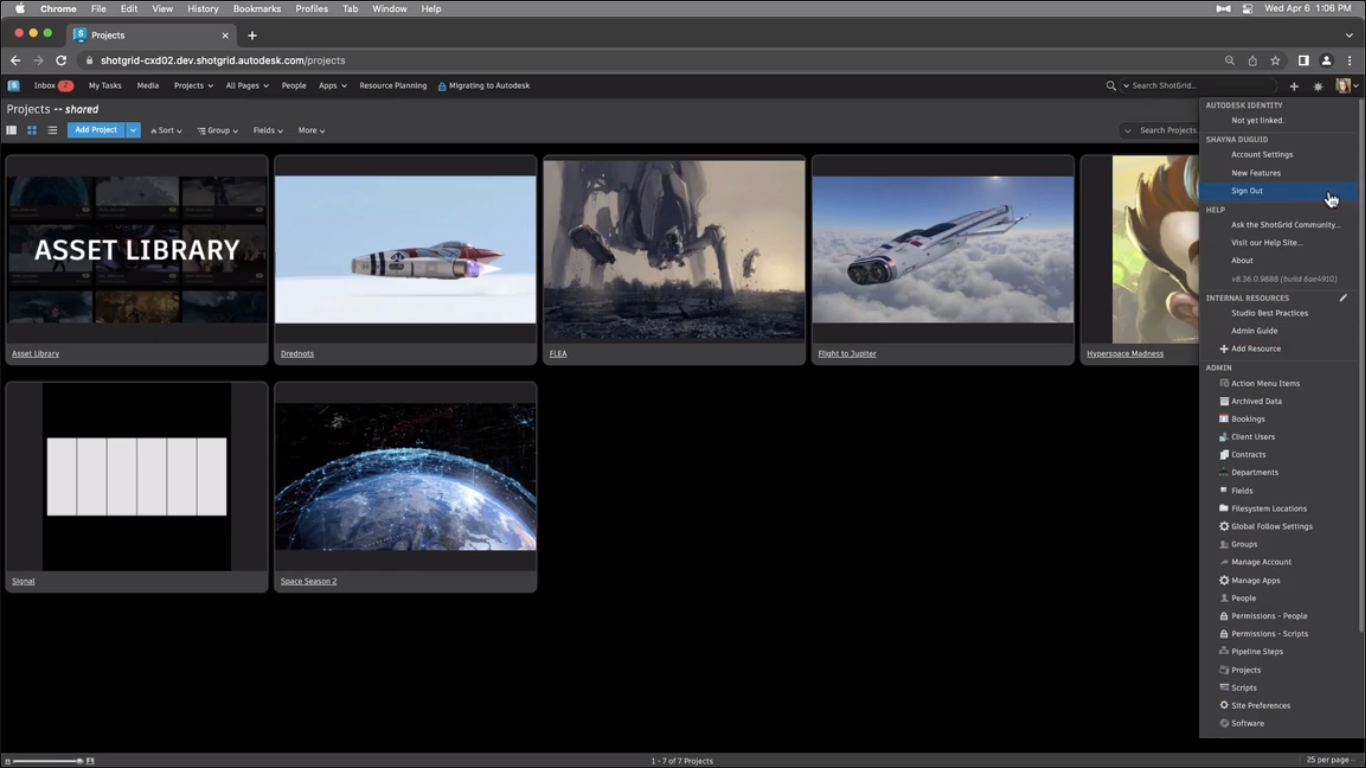Open the Group dropdown
Screen dimensions: 1366x768
click(x=218, y=130)
